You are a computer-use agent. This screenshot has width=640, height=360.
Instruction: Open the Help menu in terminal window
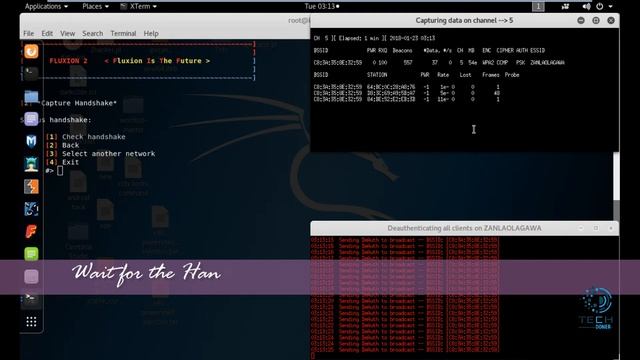[151, 33]
